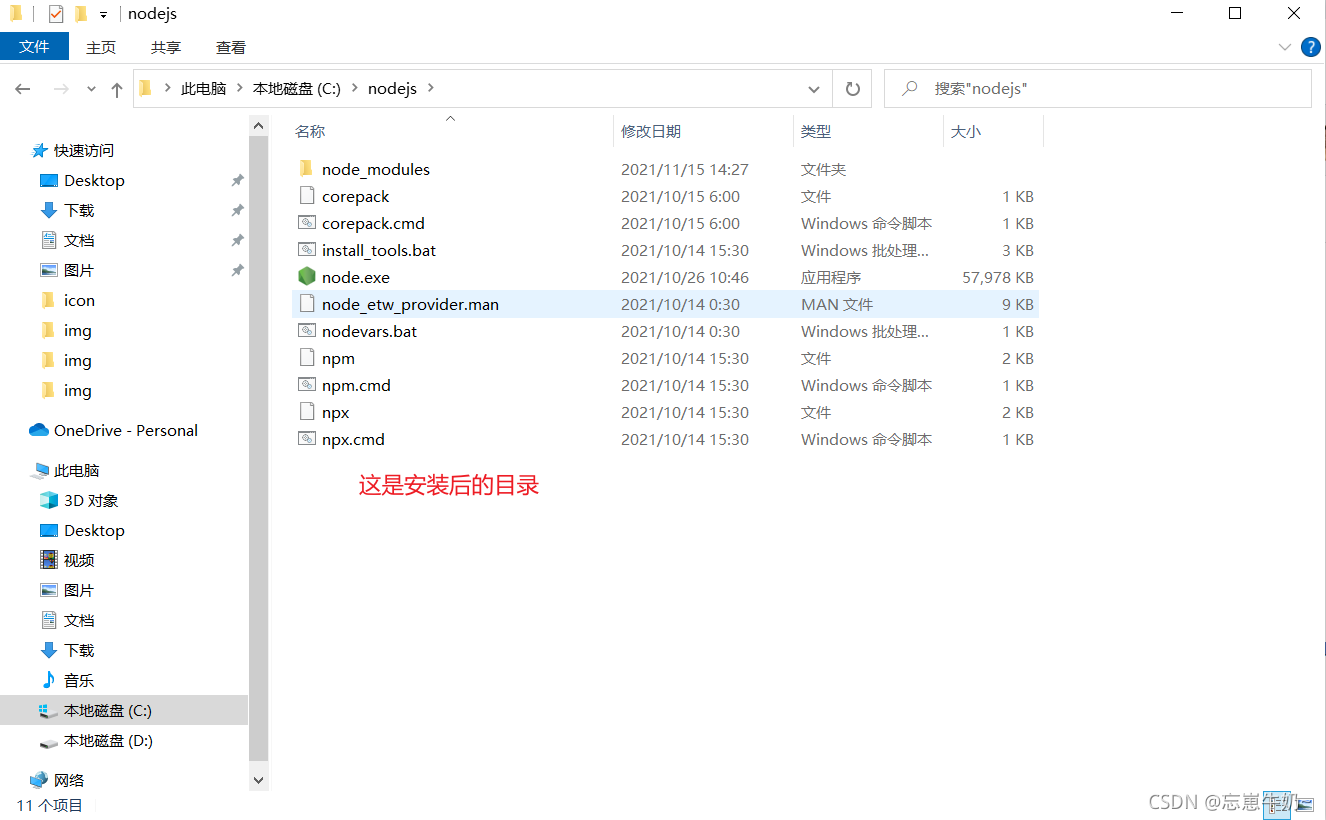
Task: Switch to large thumbnails view icon
Action: (1305, 804)
